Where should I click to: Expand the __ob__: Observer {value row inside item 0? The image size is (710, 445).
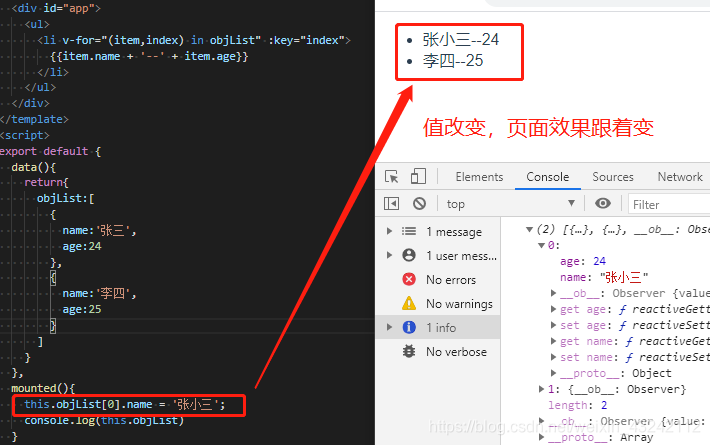[553, 293]
